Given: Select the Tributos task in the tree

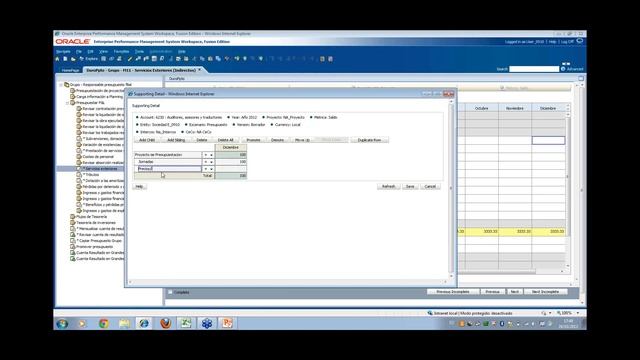Looking at the screenshot, I should (x=91, y=175).
